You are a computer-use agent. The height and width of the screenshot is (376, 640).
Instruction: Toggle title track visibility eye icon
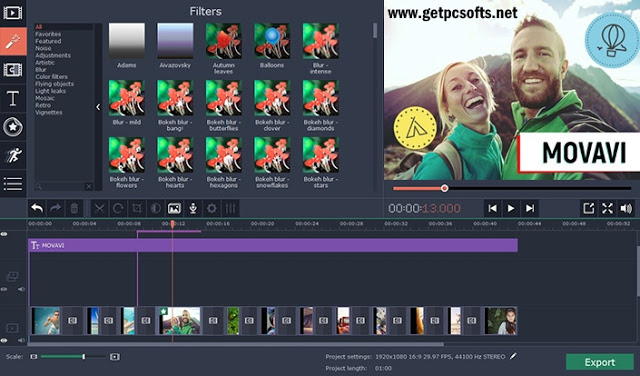[4, 234]
